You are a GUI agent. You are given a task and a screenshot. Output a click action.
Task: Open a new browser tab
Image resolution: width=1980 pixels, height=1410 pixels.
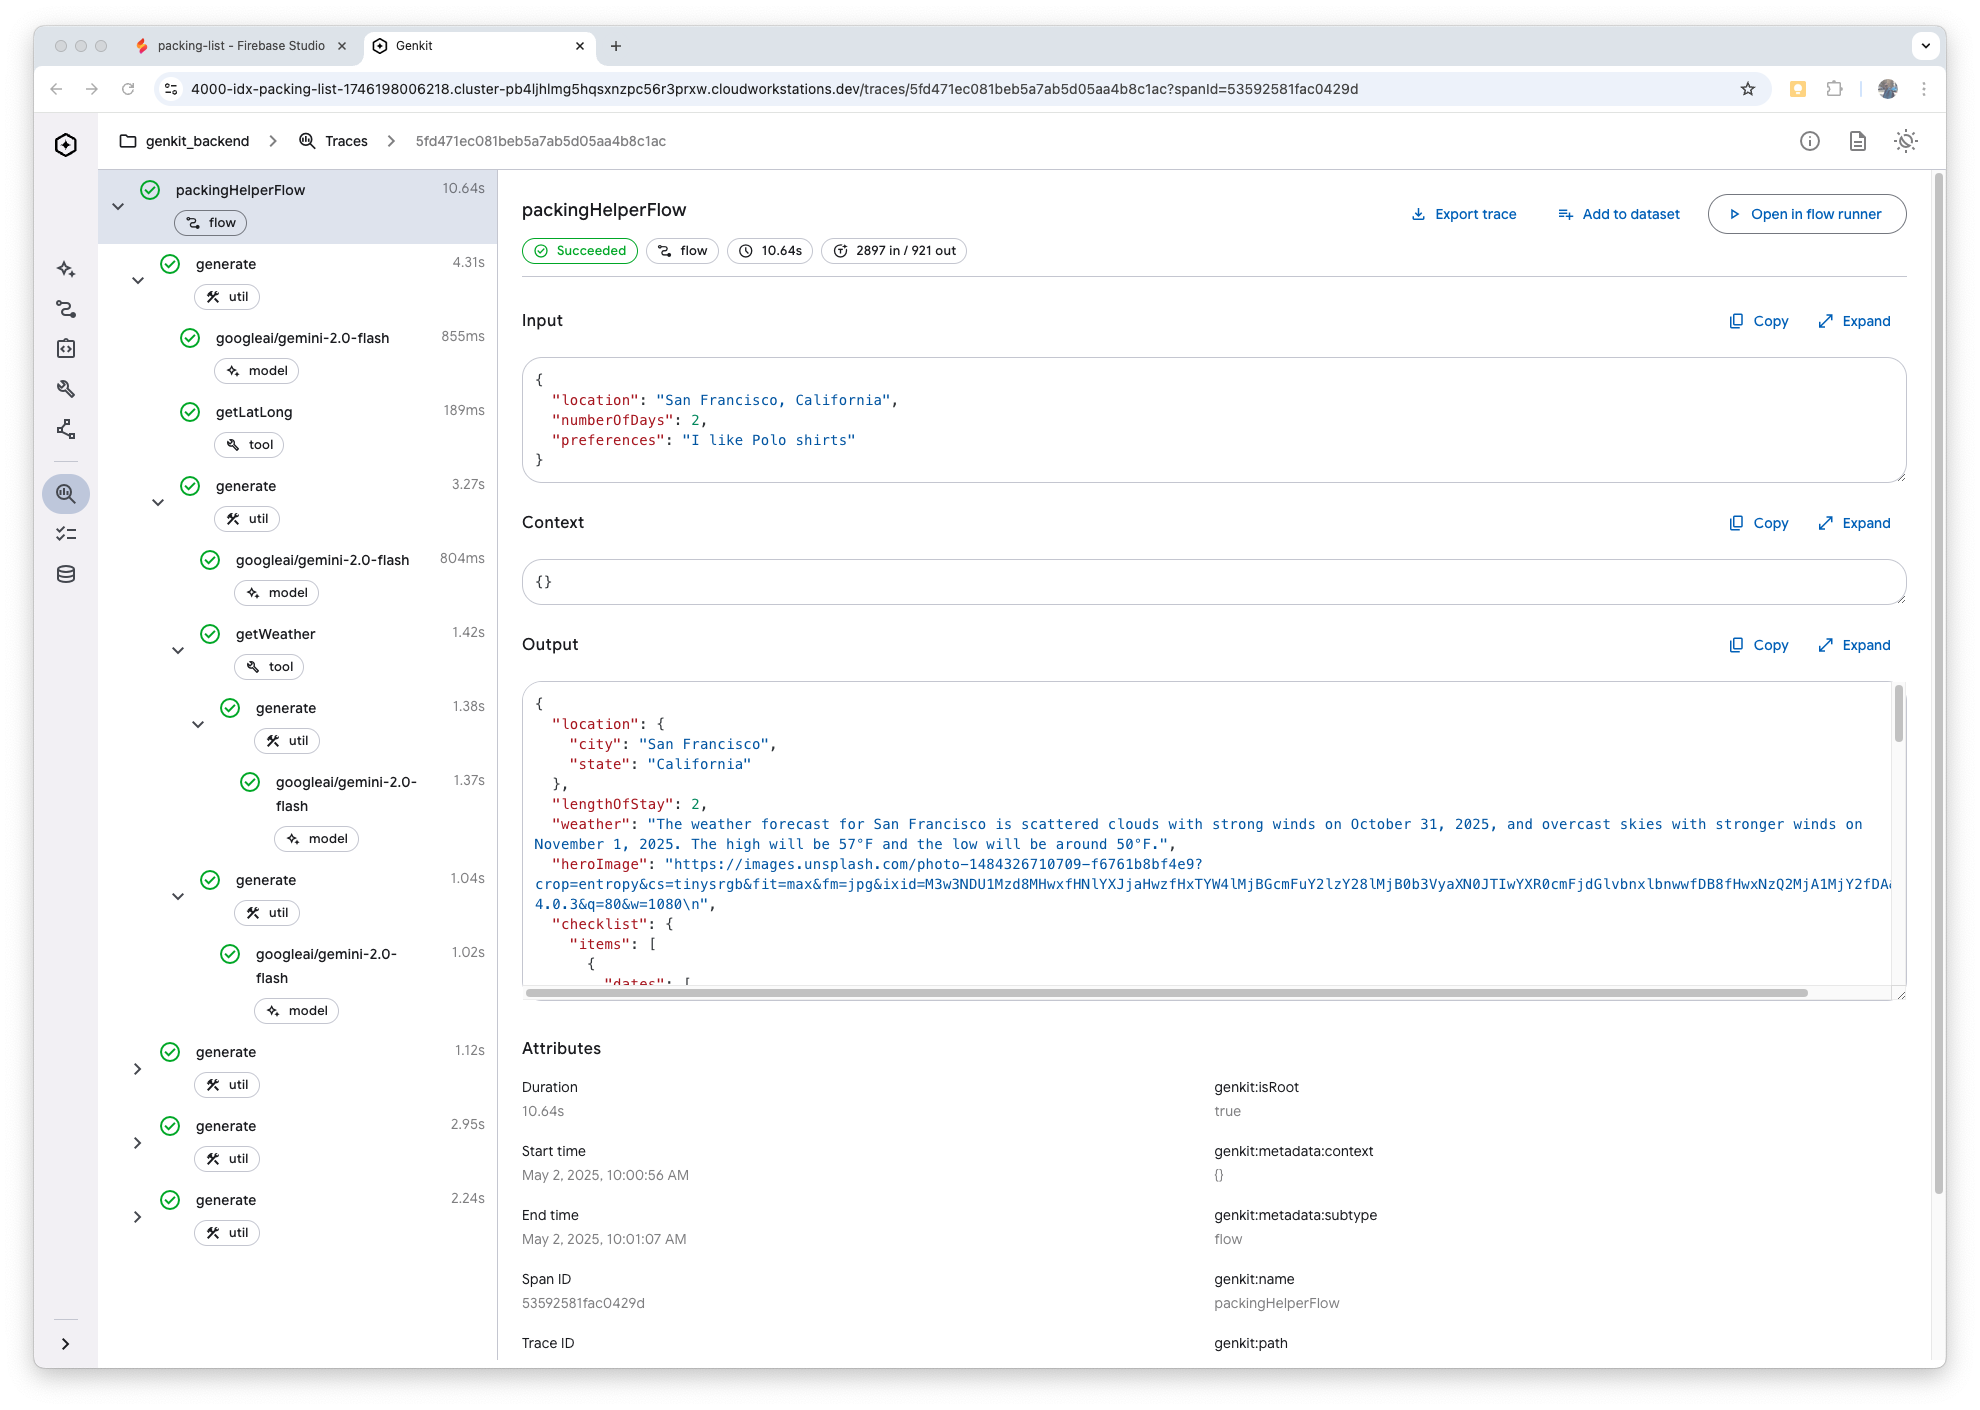616,46
